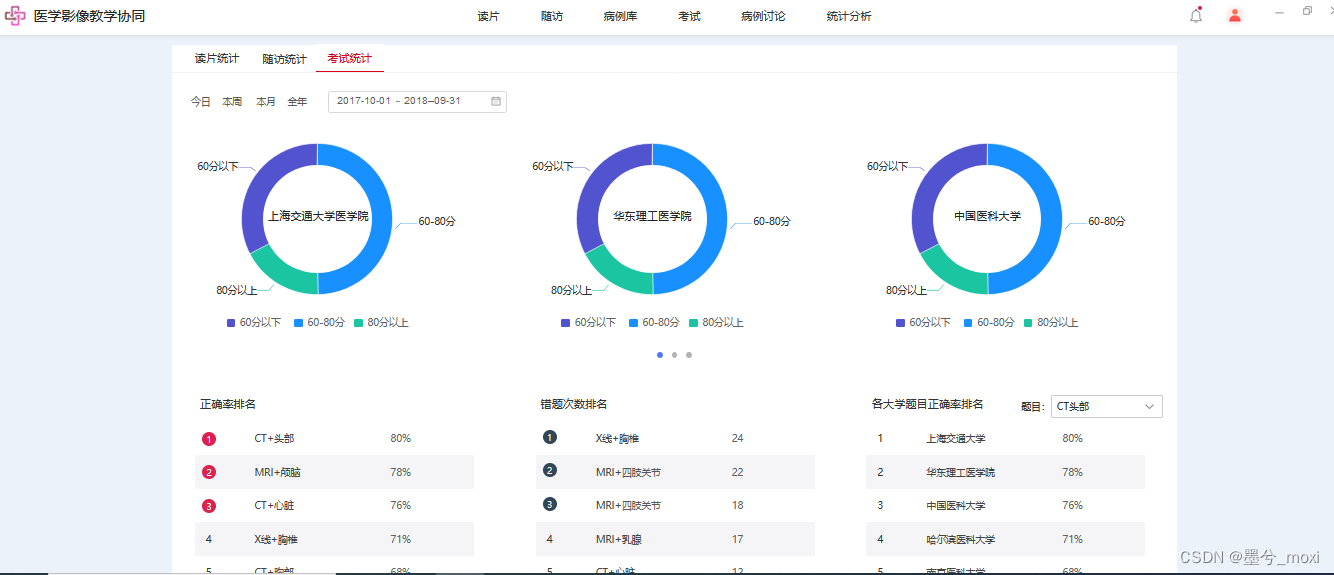Click rank 2 dark badge in 错题次数排名
This screenshot has width=1334, height=575.
click(550, 471)
